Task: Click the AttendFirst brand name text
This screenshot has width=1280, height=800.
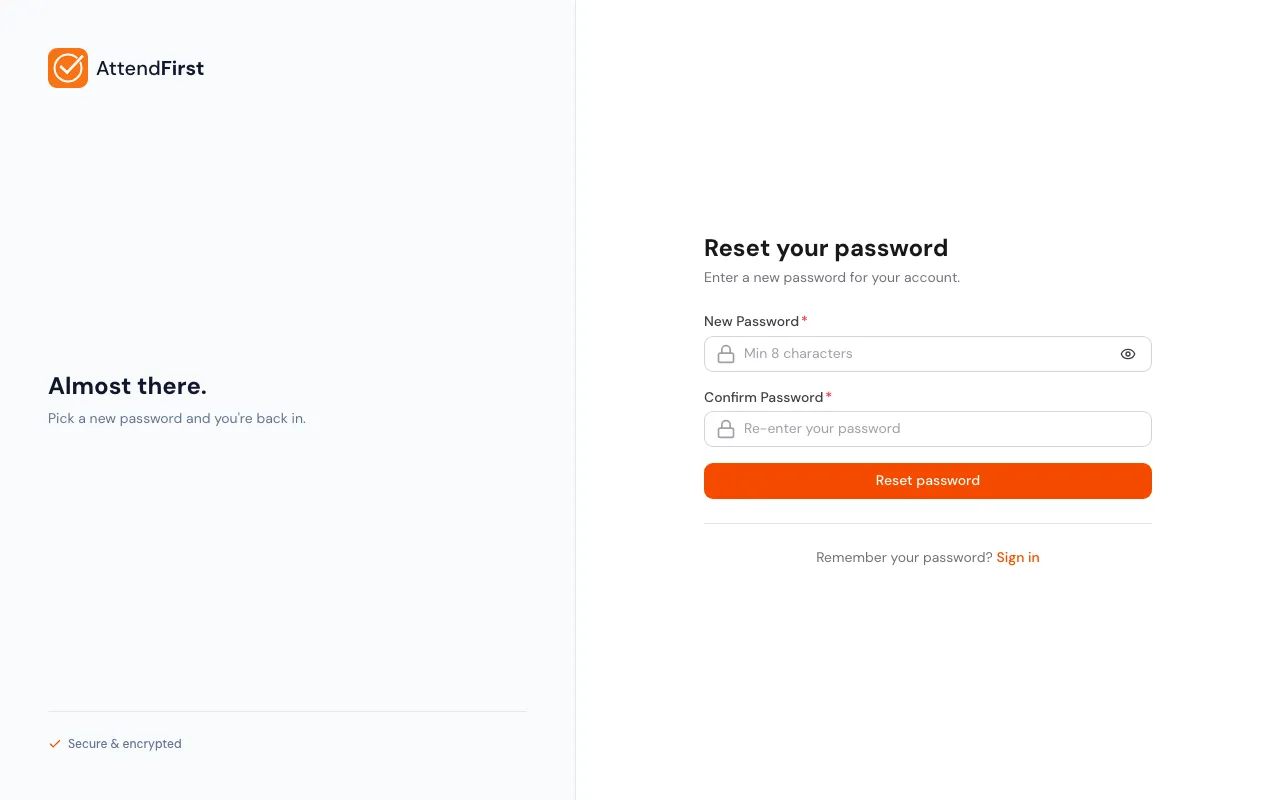Action: coord(150,68)
